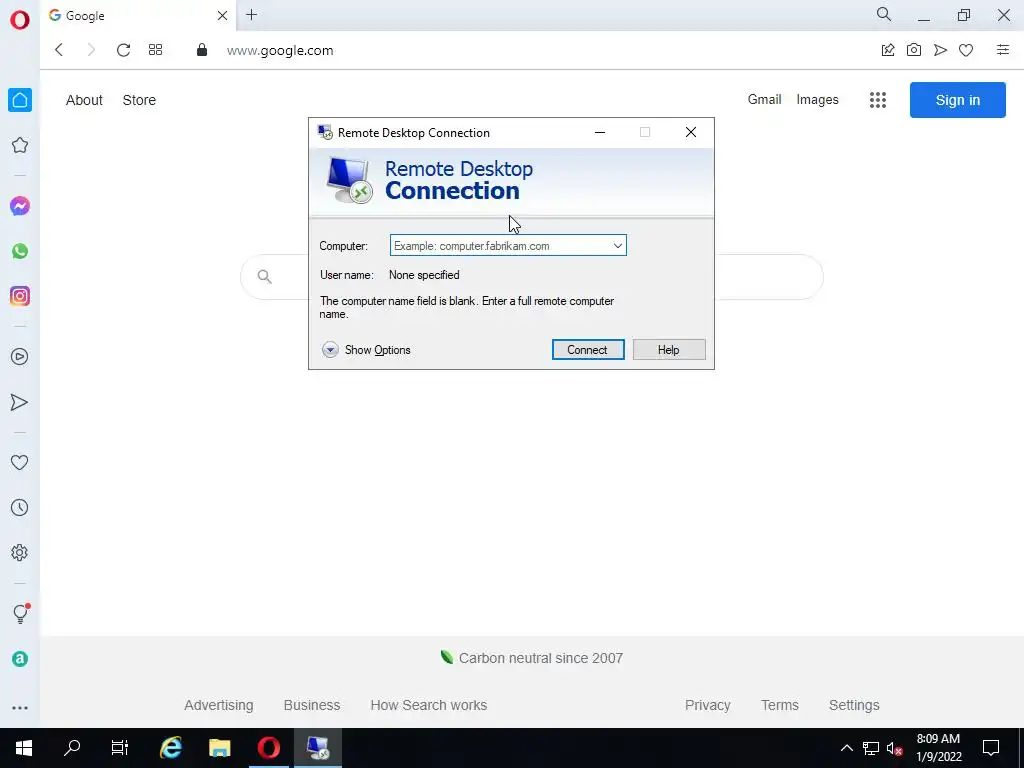
Task: Open sidebar setup three-dots menu
Action: pyautogui.click(x=20, y=708)
